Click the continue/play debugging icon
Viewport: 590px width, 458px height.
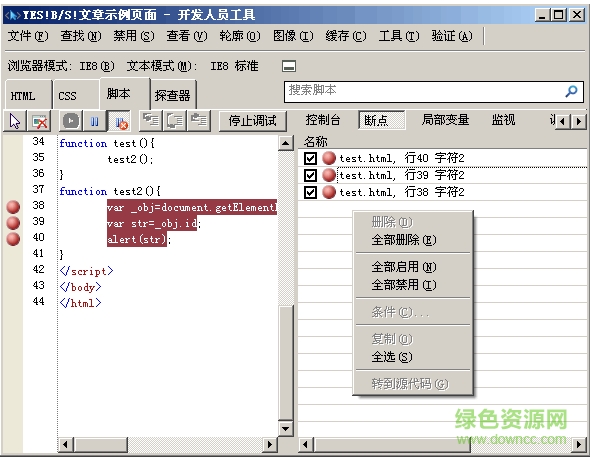click(71, 121)
